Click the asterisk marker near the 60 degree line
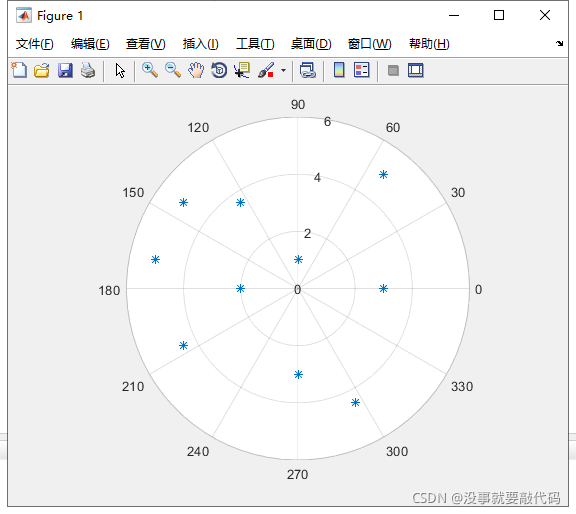The width and height of the screenshot is (576, 514). [383, 175]
